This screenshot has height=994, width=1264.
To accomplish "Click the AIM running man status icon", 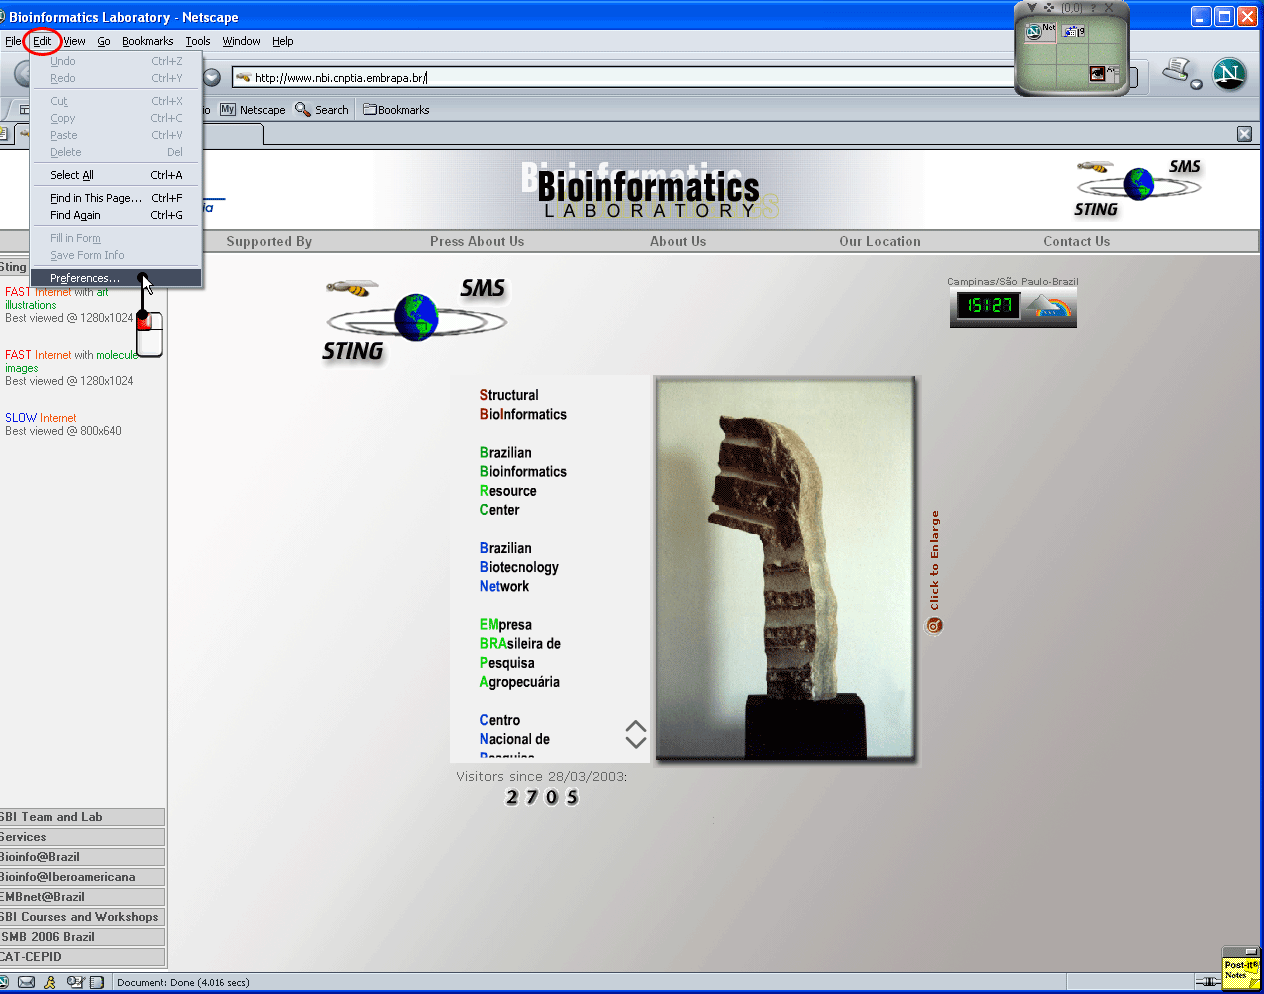I will [x=50, y=982].
